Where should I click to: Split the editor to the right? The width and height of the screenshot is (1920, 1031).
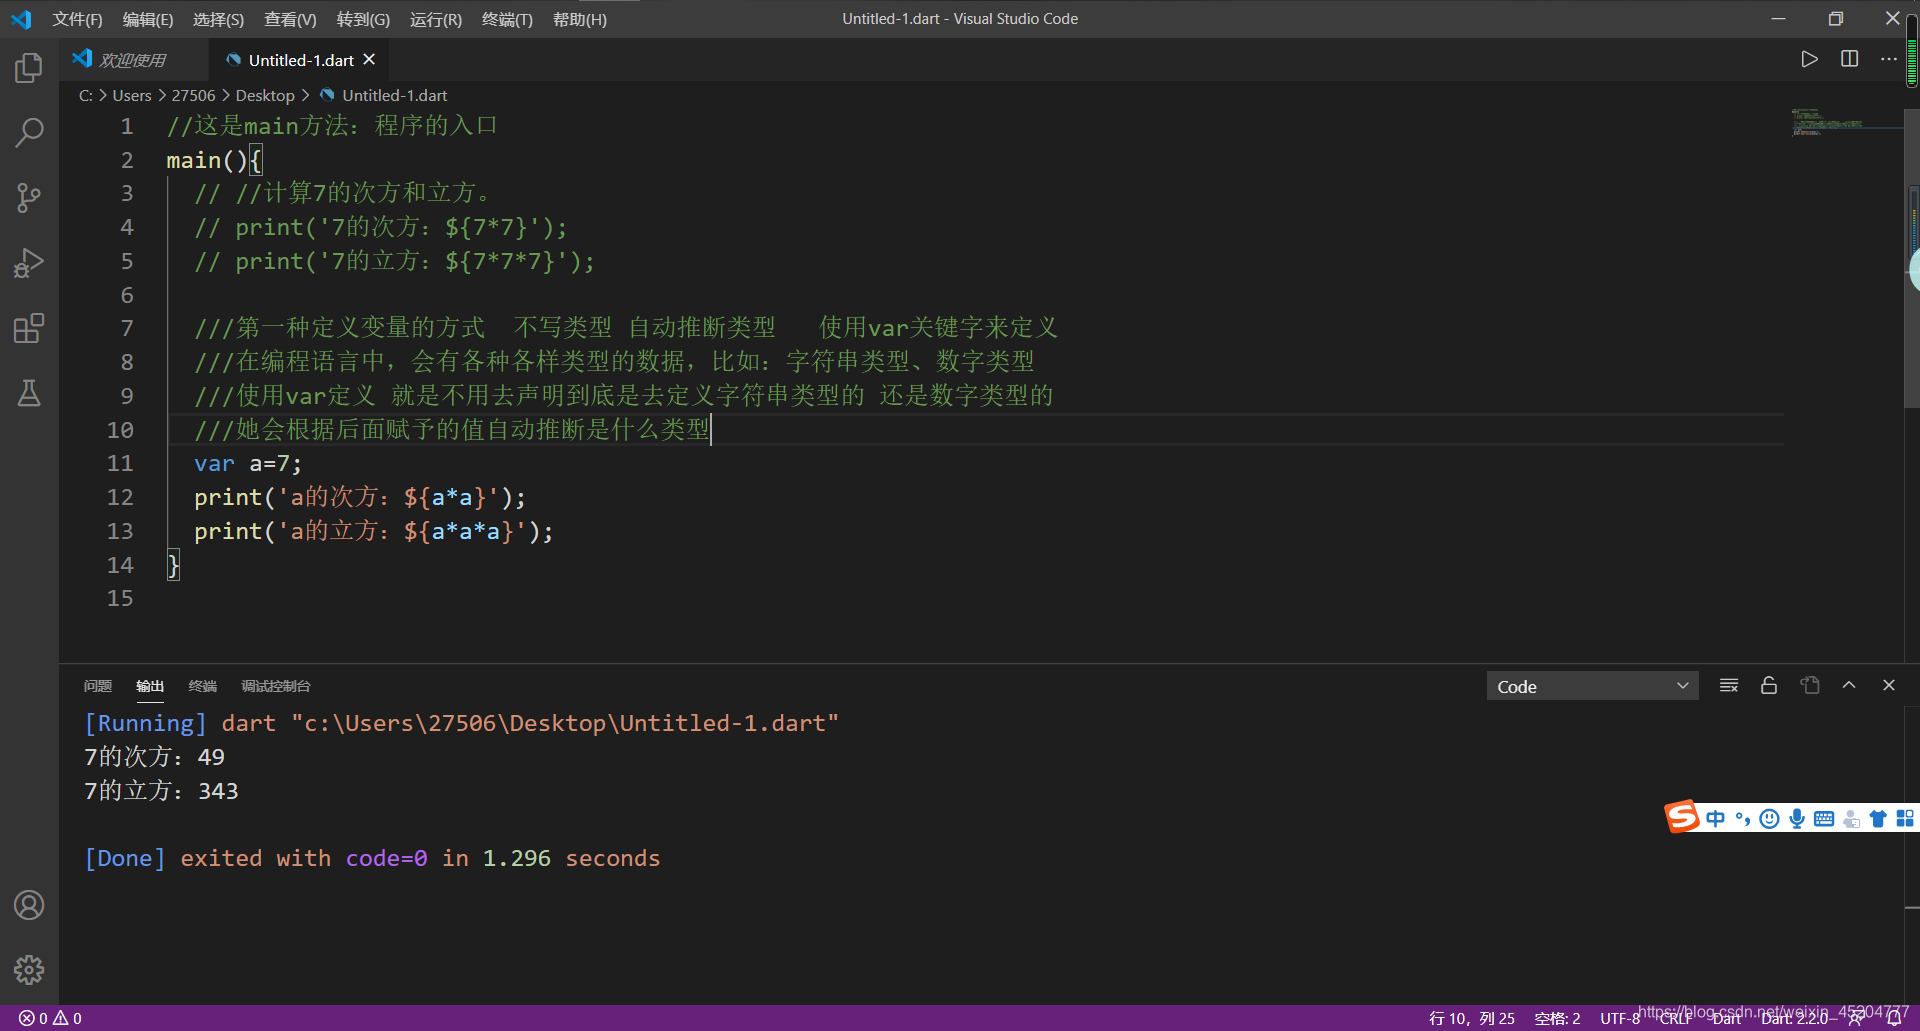tap(1849, 59)
